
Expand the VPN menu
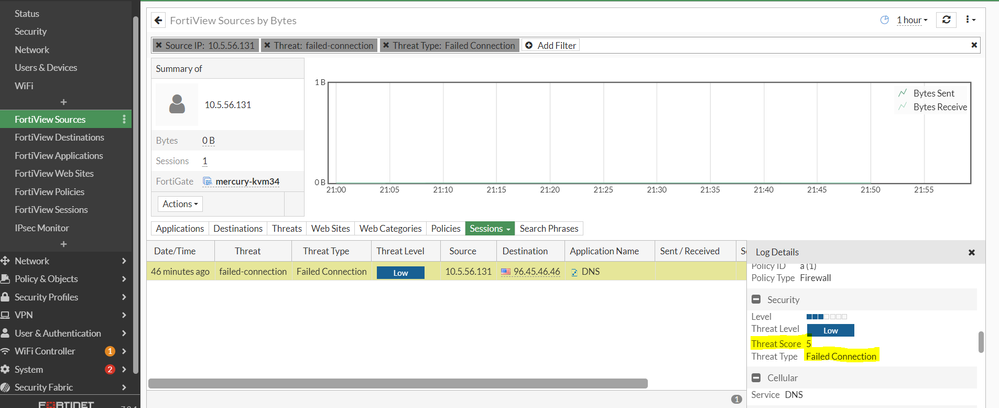click(64, 315)
